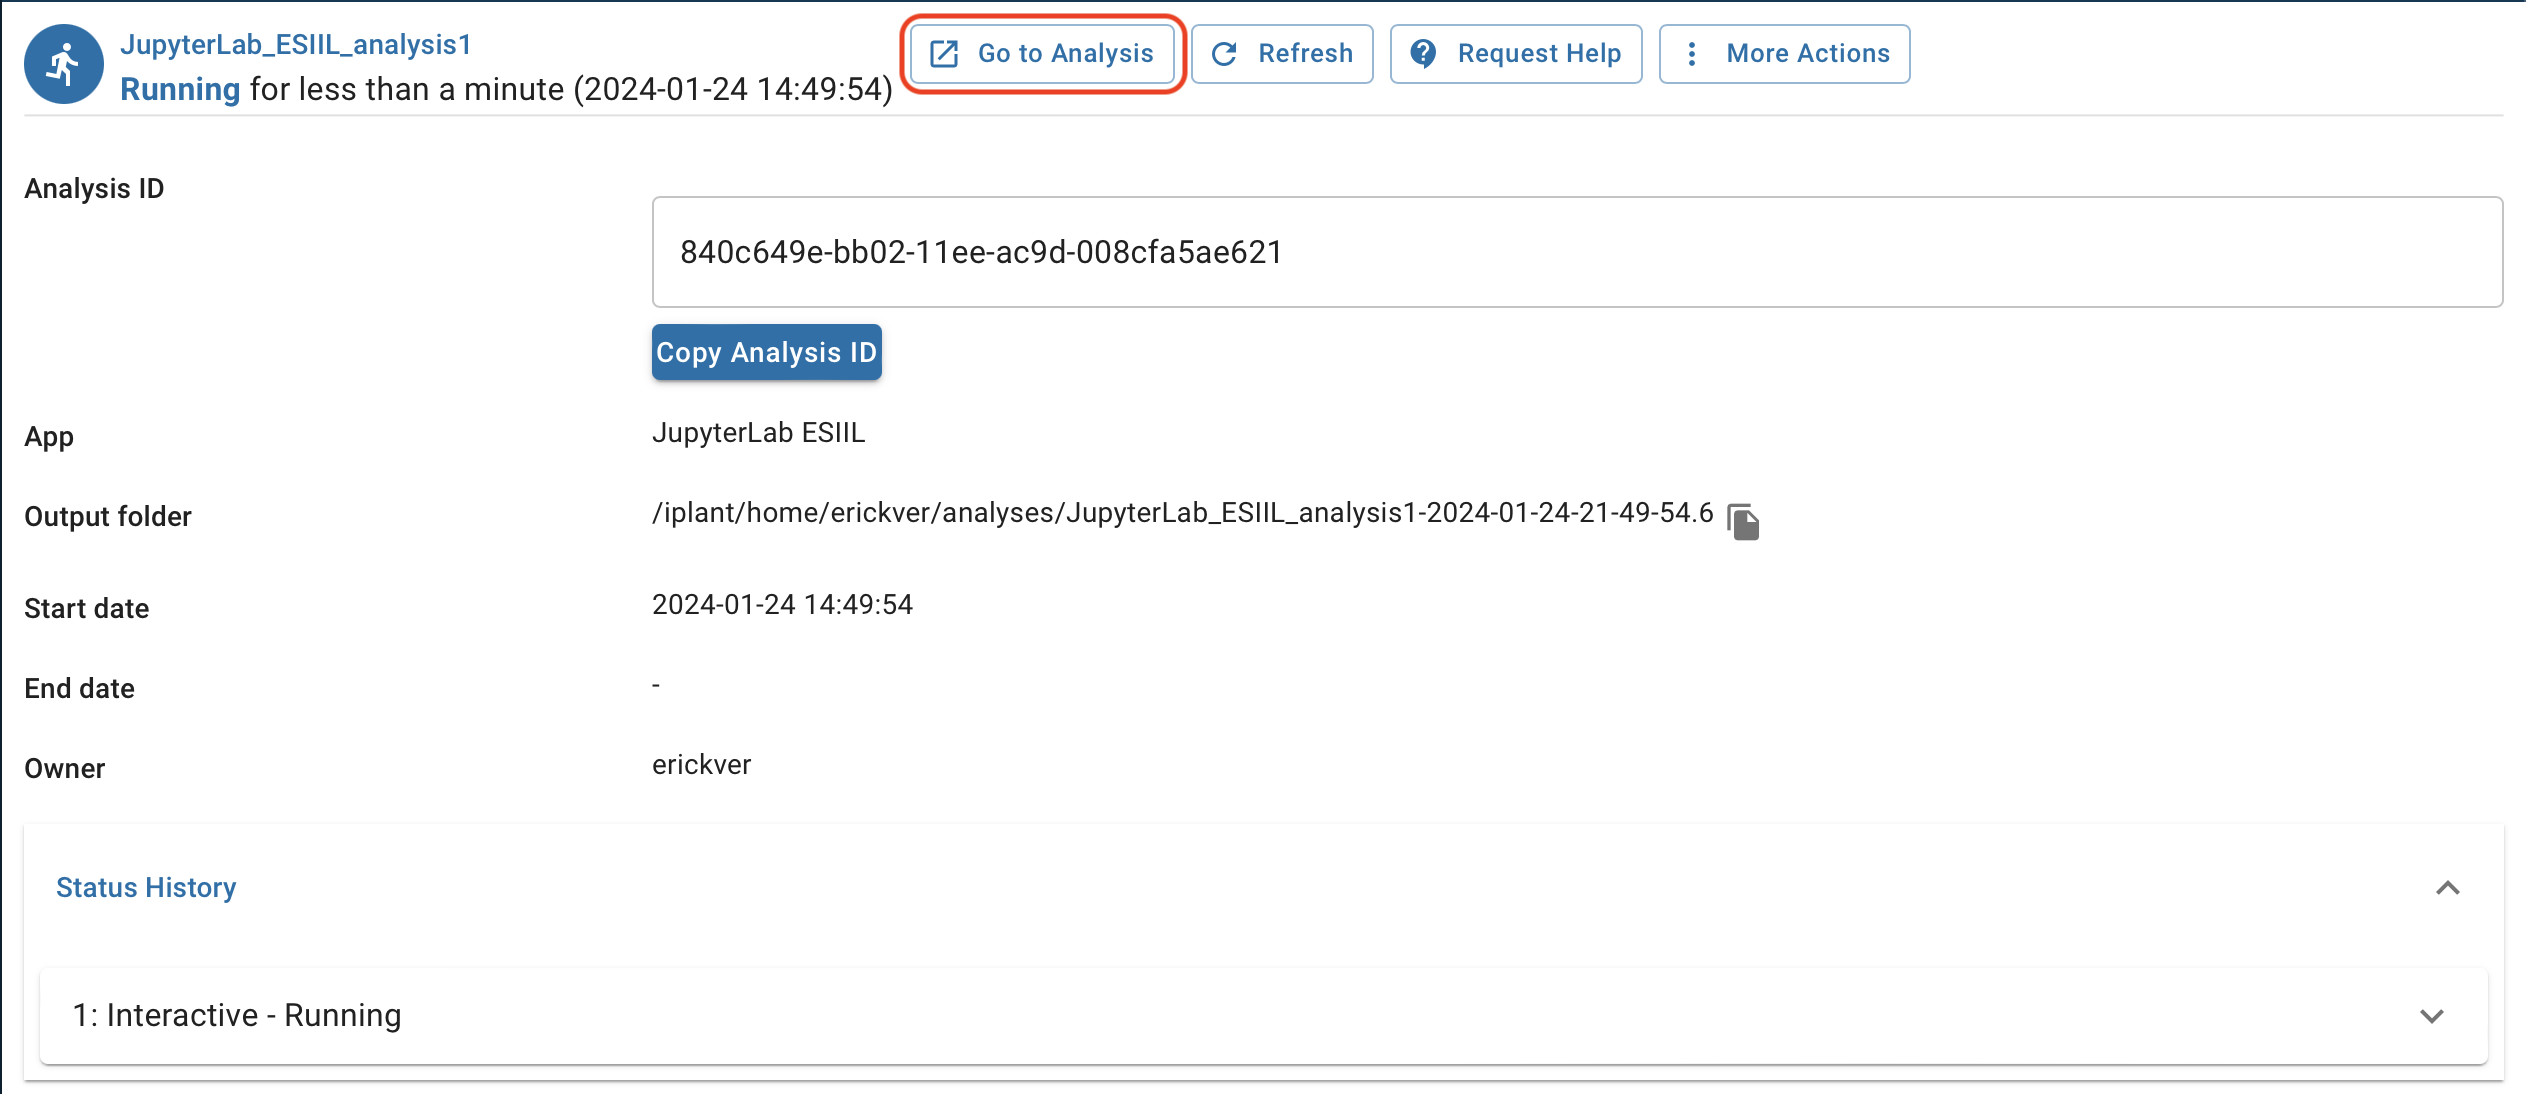Click the running-person status icon
This screenshot has width=2526, height=1094.
(x=63, y=65)
